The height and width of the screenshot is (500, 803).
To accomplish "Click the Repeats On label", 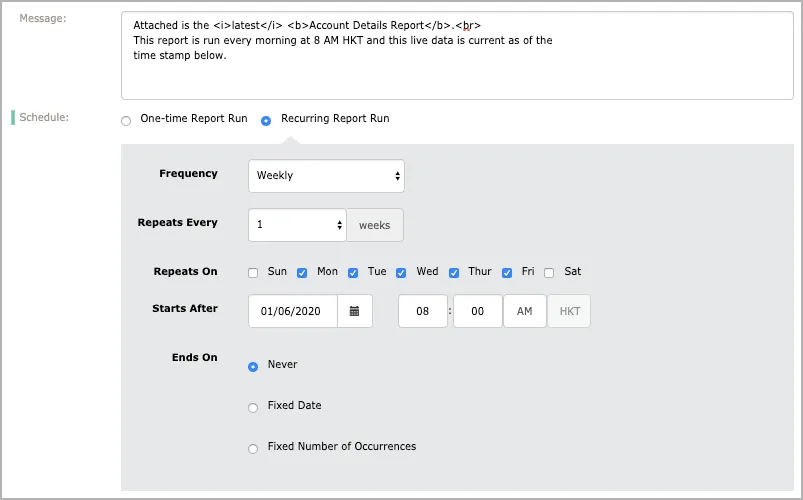I will point(185,272).
